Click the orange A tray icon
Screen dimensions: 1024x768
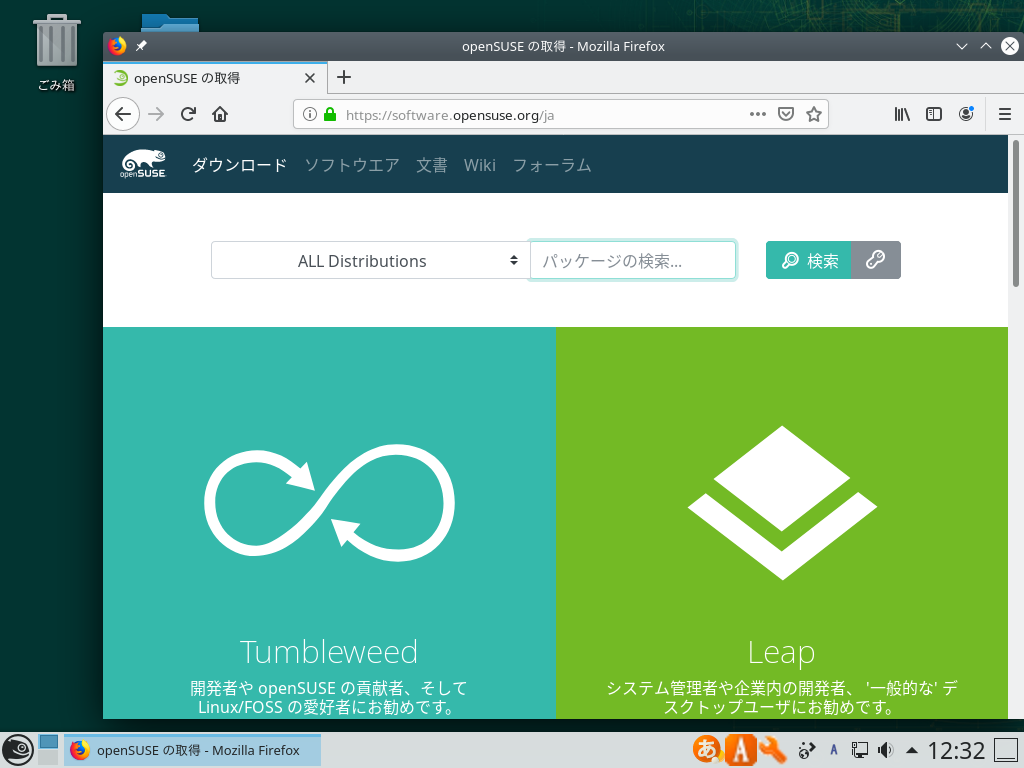pos(741,750)
